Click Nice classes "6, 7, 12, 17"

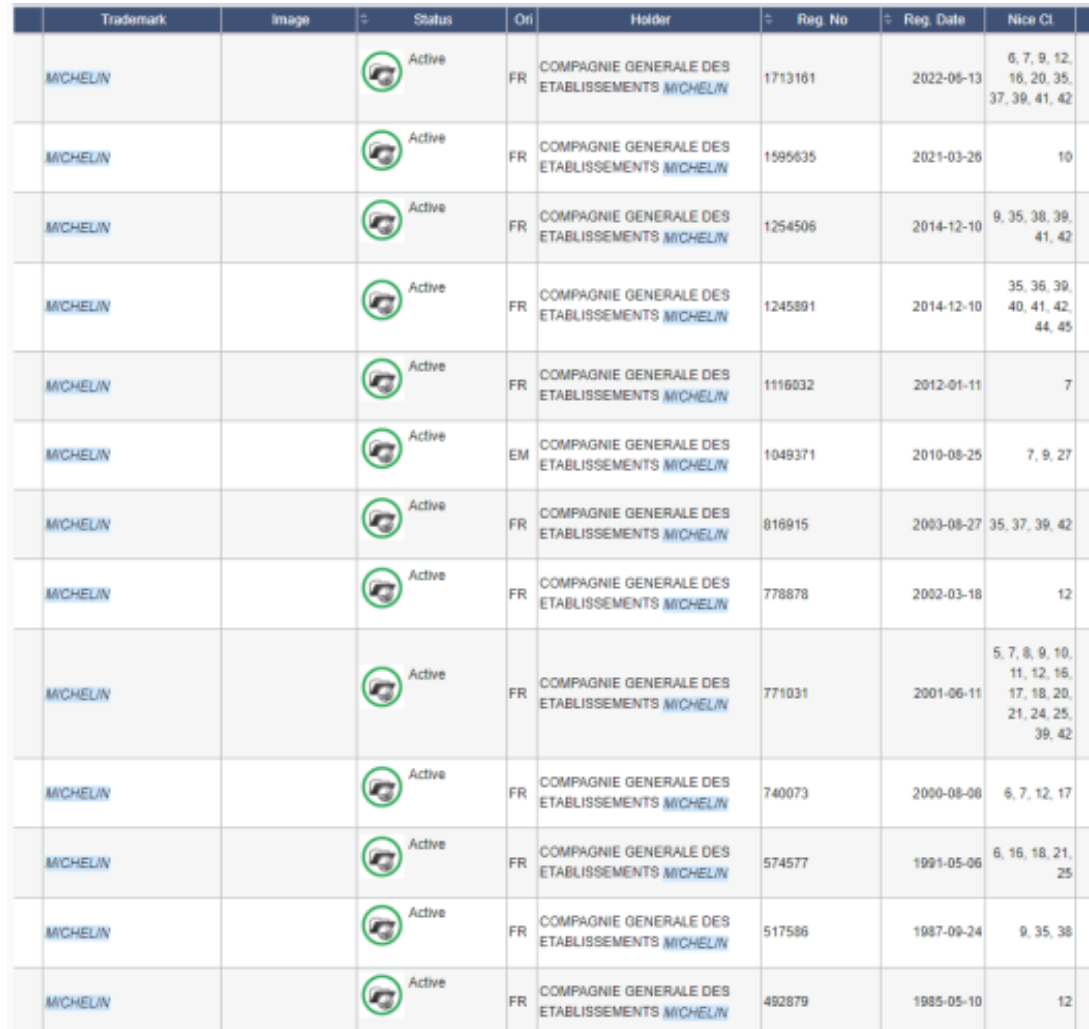click(x=1038, y=793)
